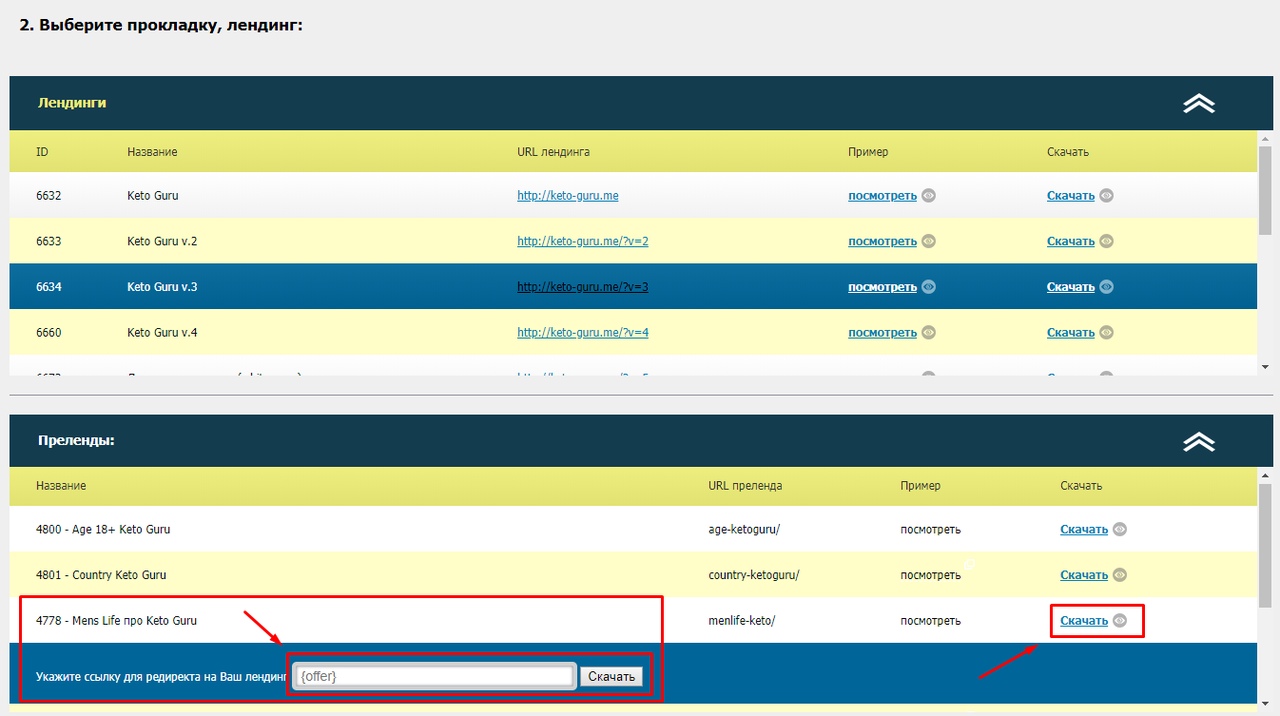Click the "Лендинги" section title
Image resolution: width=1280 pixels, height=716 pixels.
(x=72, y=103)
